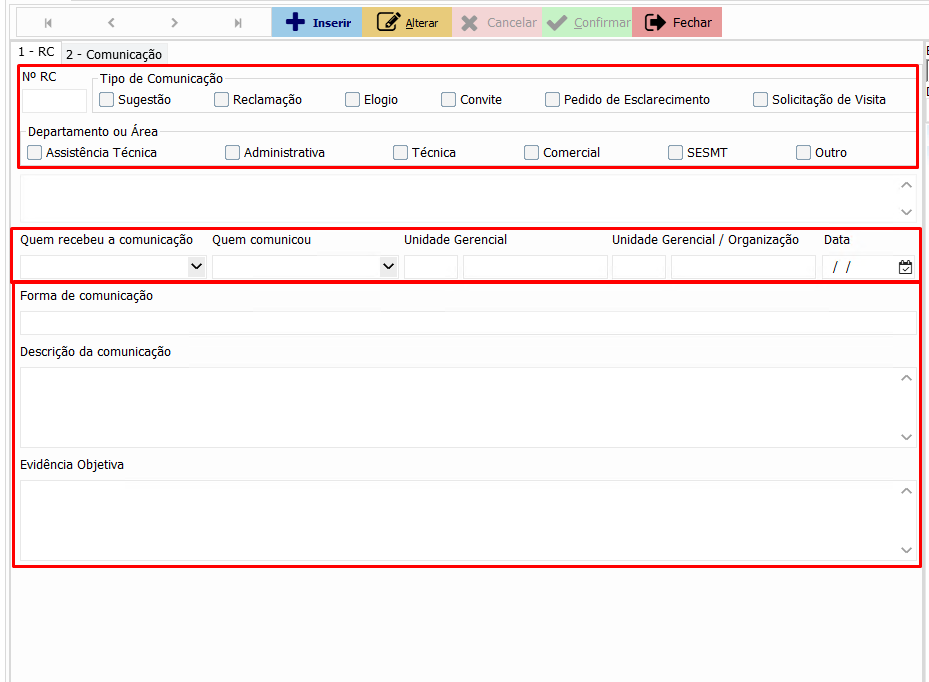Go to the first record
Screen dimensions: 929x682
[48, 22]
